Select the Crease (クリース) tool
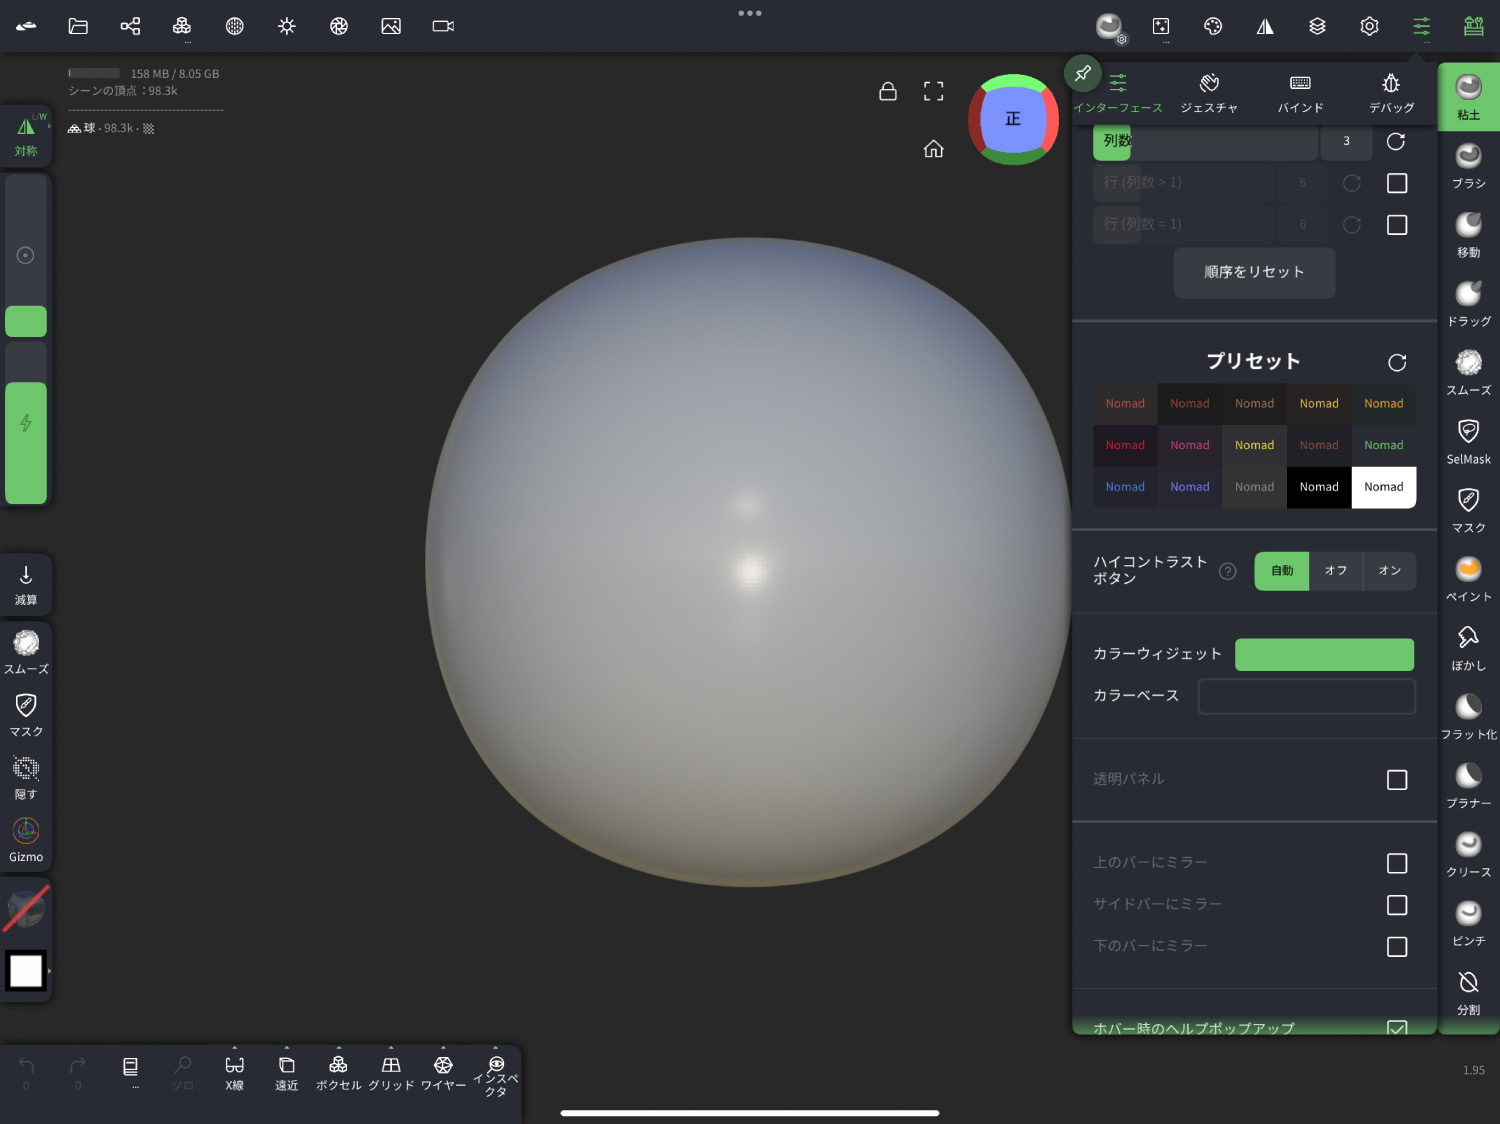This screenshot has width=1500, height=1124. (1468, 854)
